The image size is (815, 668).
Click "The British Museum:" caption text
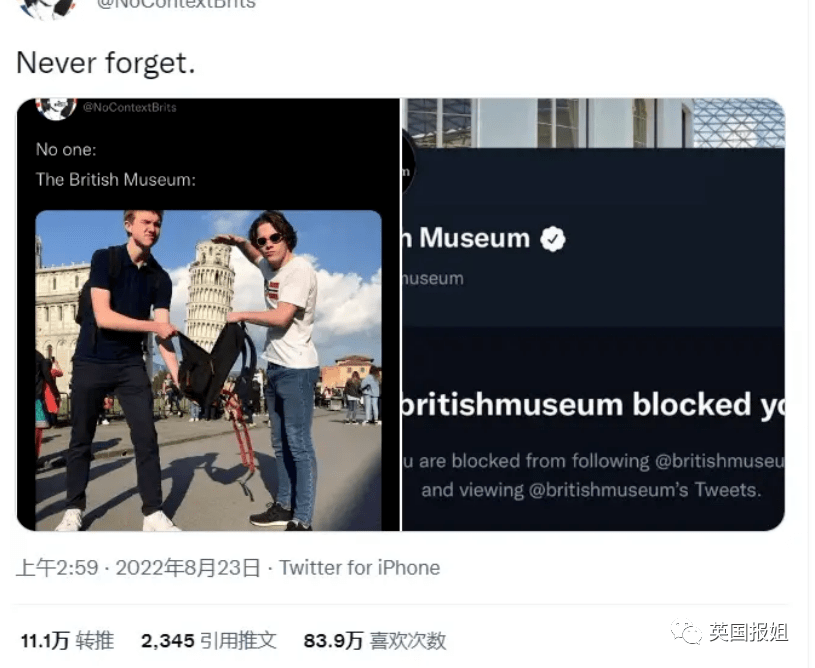click(x=116, y=180)
